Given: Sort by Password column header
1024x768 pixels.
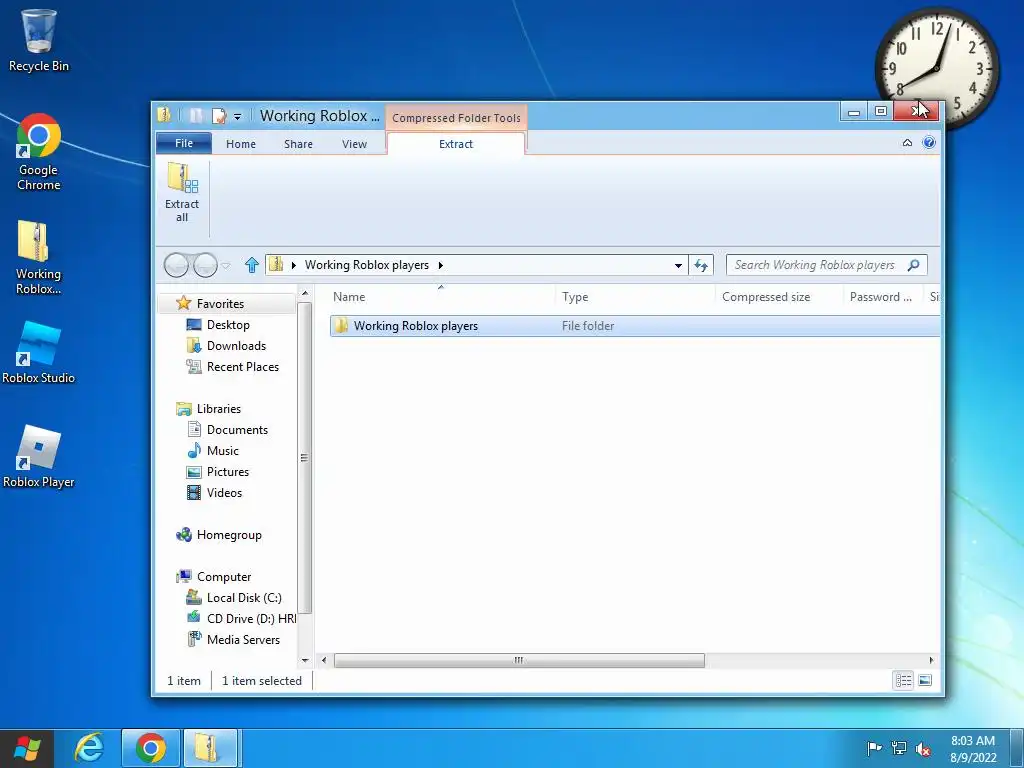Looking at the screenshot, I should [x=884, y=296].
